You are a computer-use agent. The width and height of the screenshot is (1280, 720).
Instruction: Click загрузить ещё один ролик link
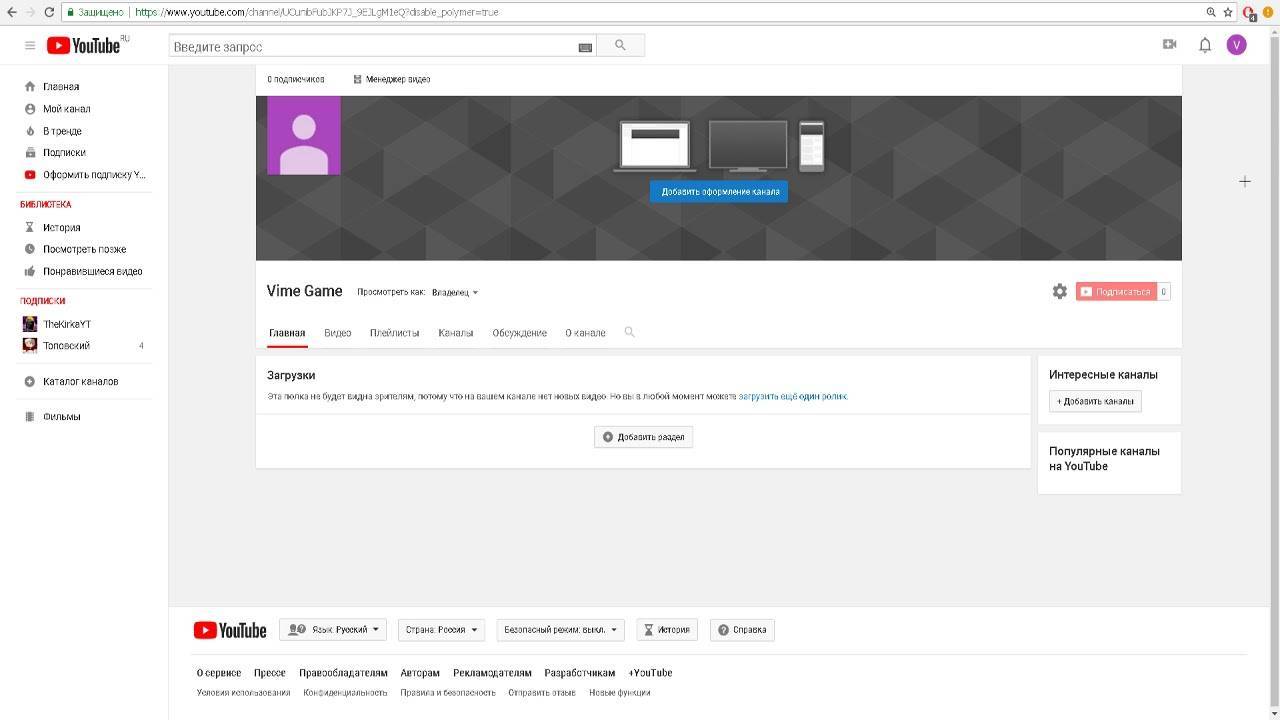point(792,396)
